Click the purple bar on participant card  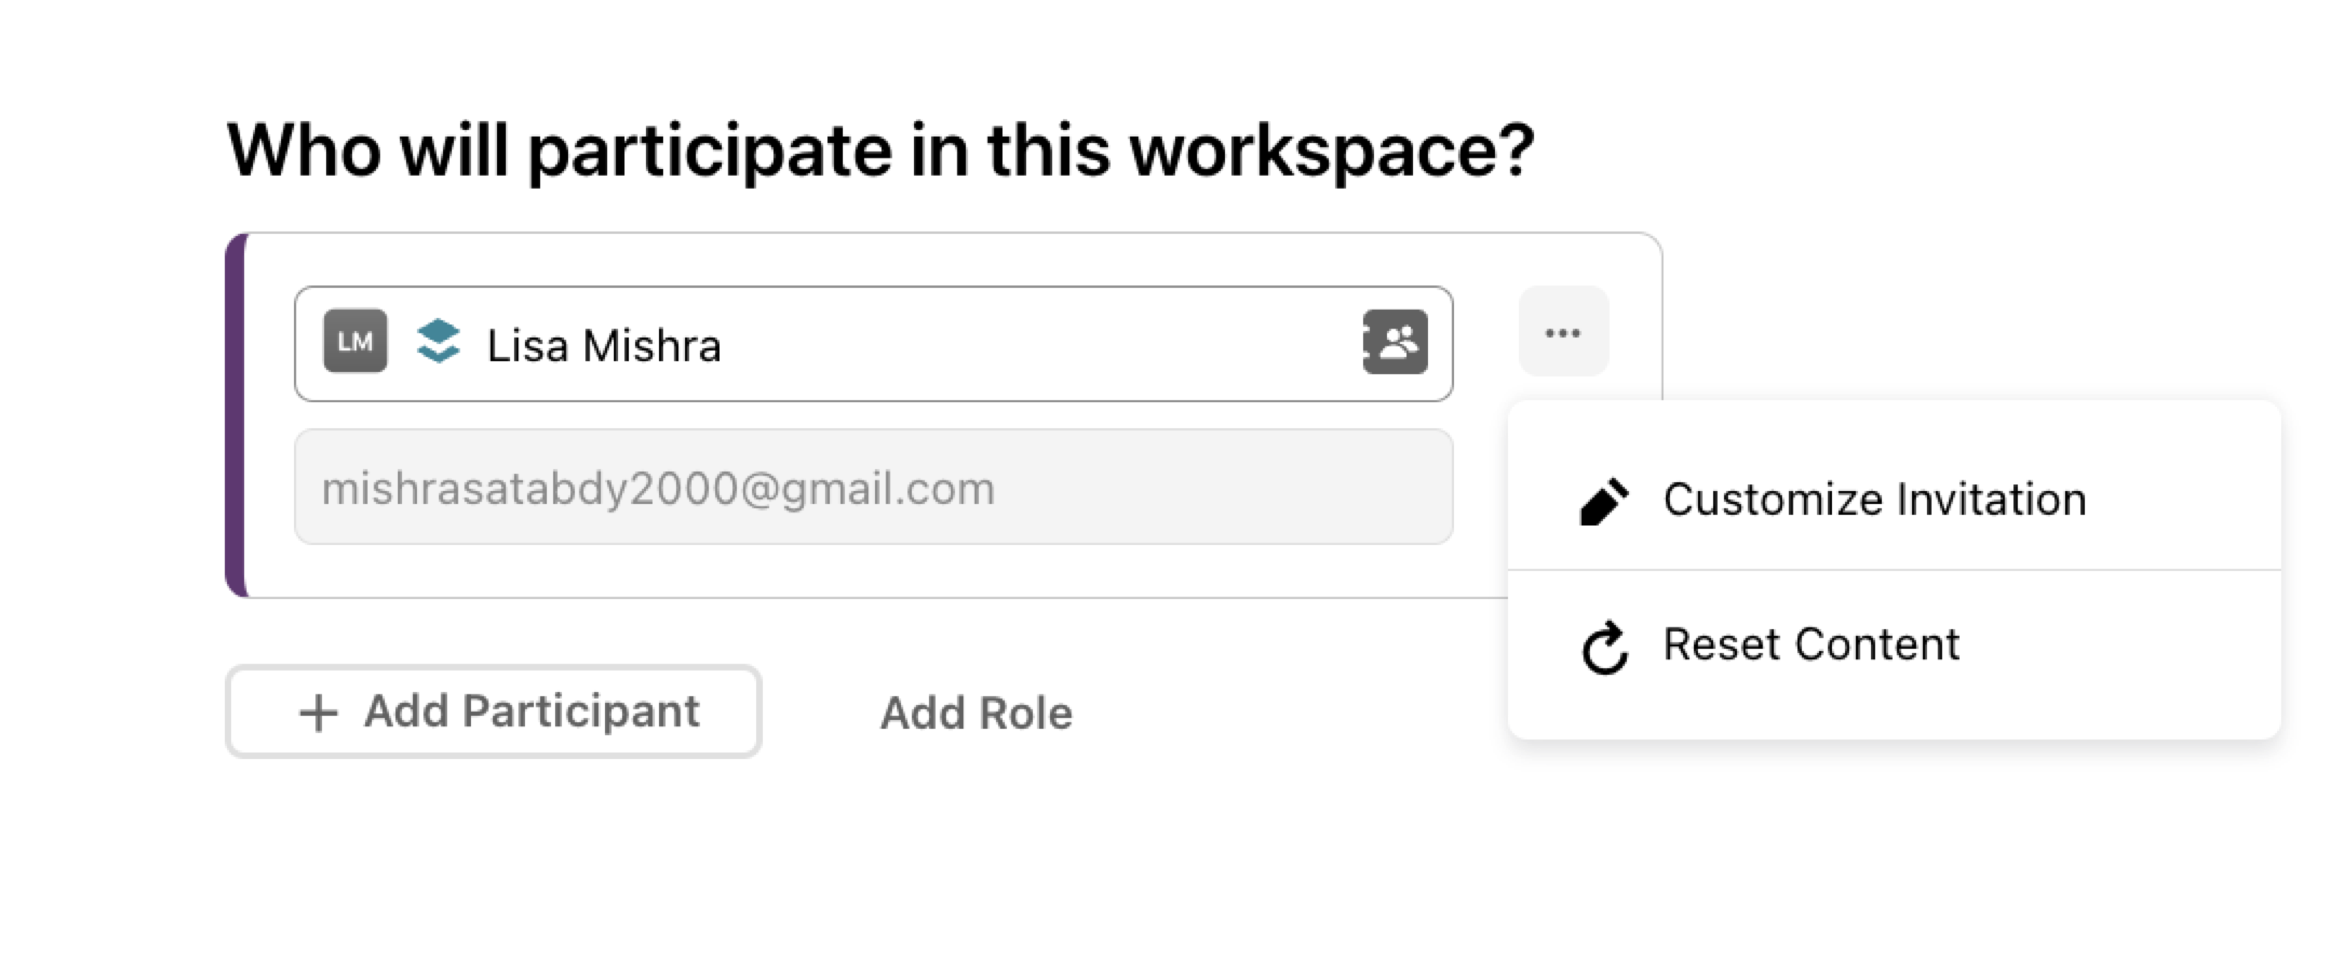click(x=236, y=415)
